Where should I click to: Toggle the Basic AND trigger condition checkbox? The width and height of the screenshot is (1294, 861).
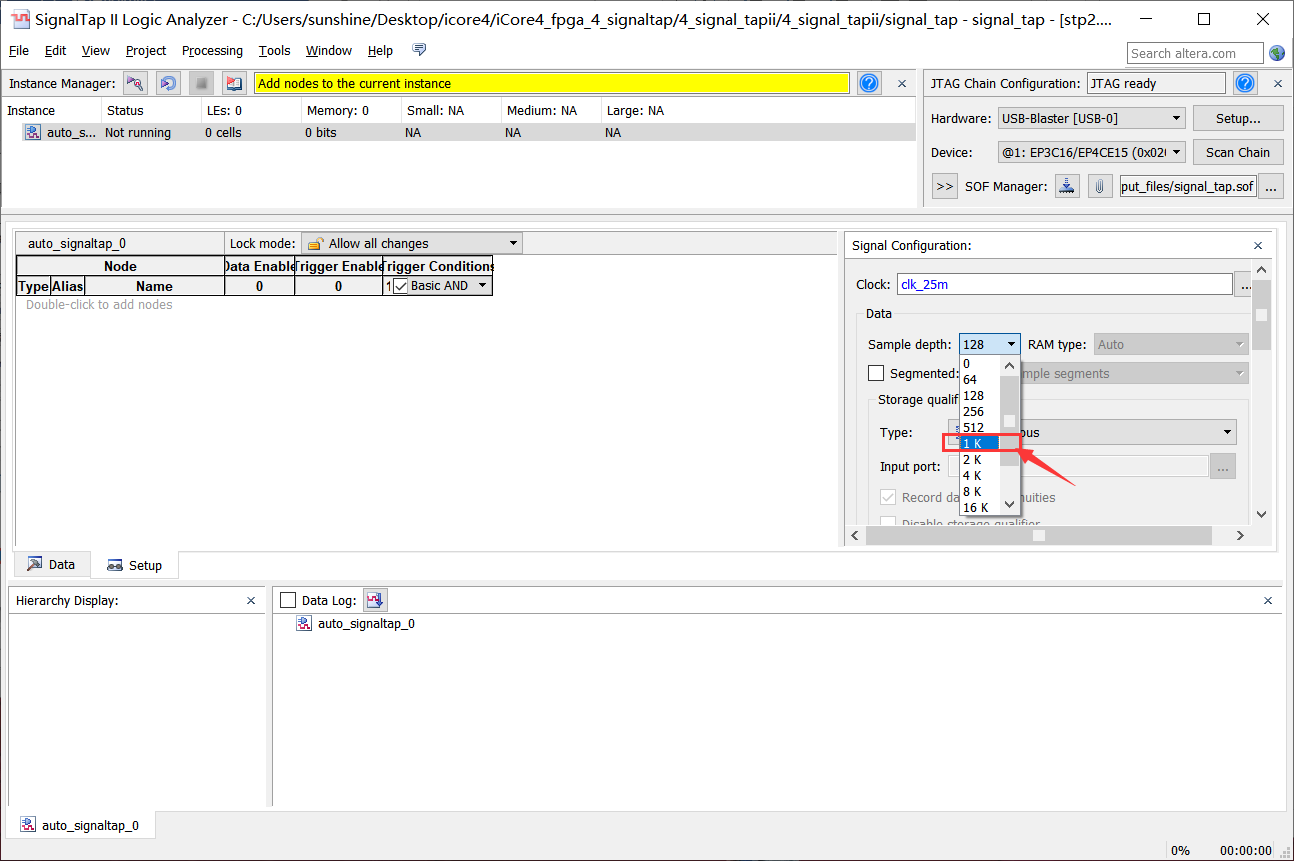point(401,286)
